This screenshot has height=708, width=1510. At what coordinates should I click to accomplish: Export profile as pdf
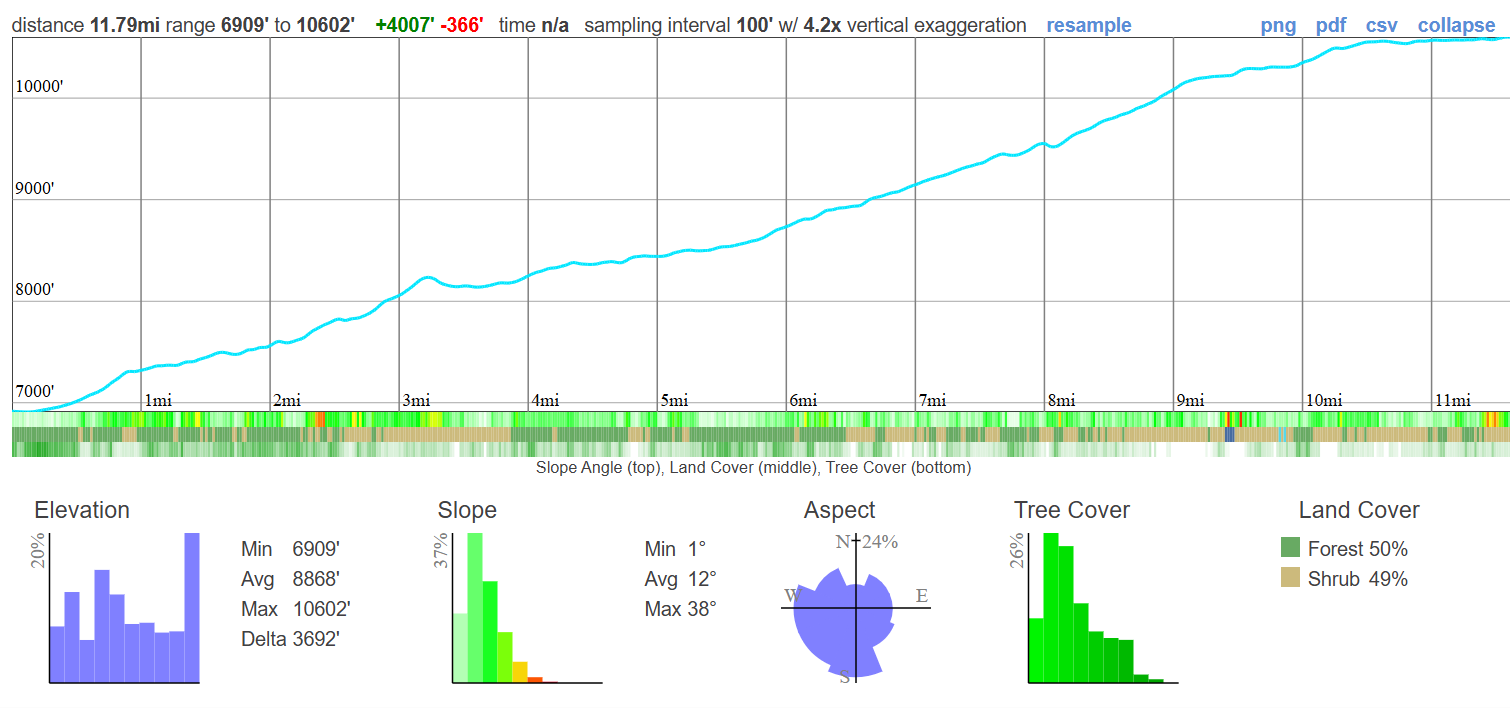click(1331, 25)
